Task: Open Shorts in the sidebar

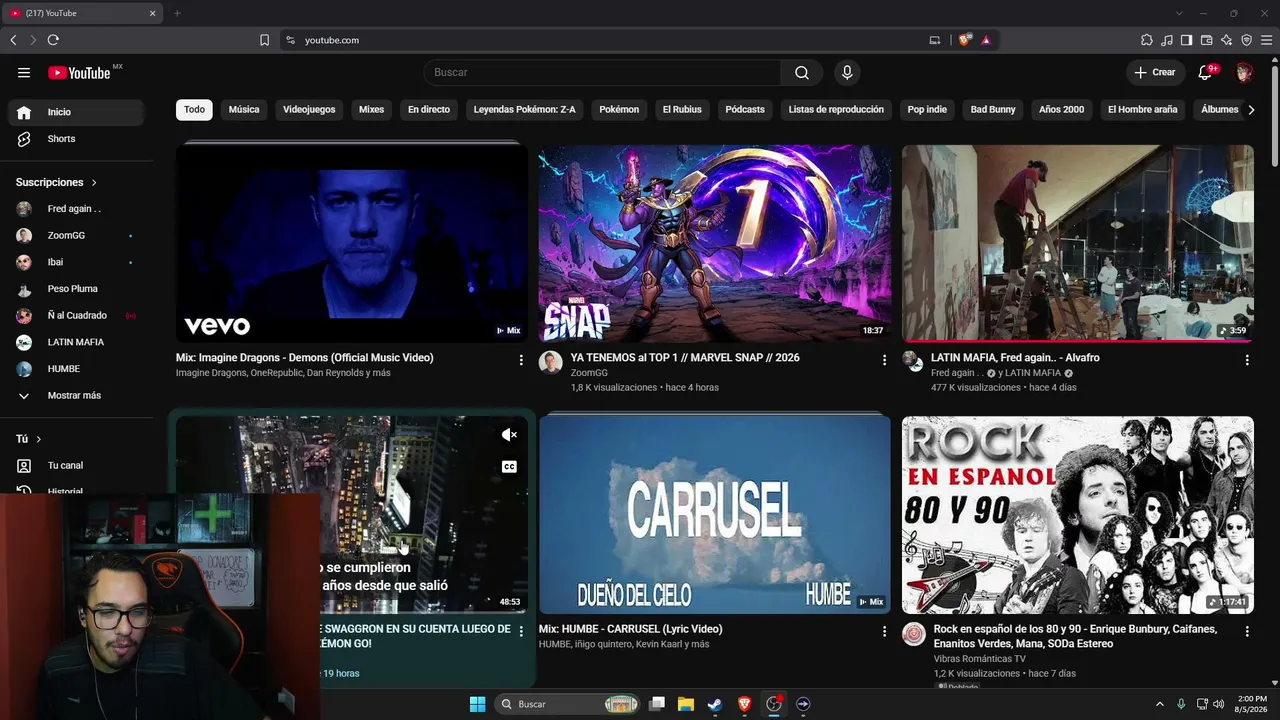Action: coord(76,139)
